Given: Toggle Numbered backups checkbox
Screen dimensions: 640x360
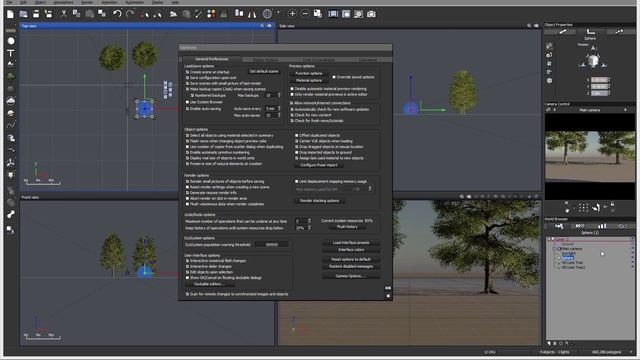Looking at the screenshot, I should coord(192,95).
